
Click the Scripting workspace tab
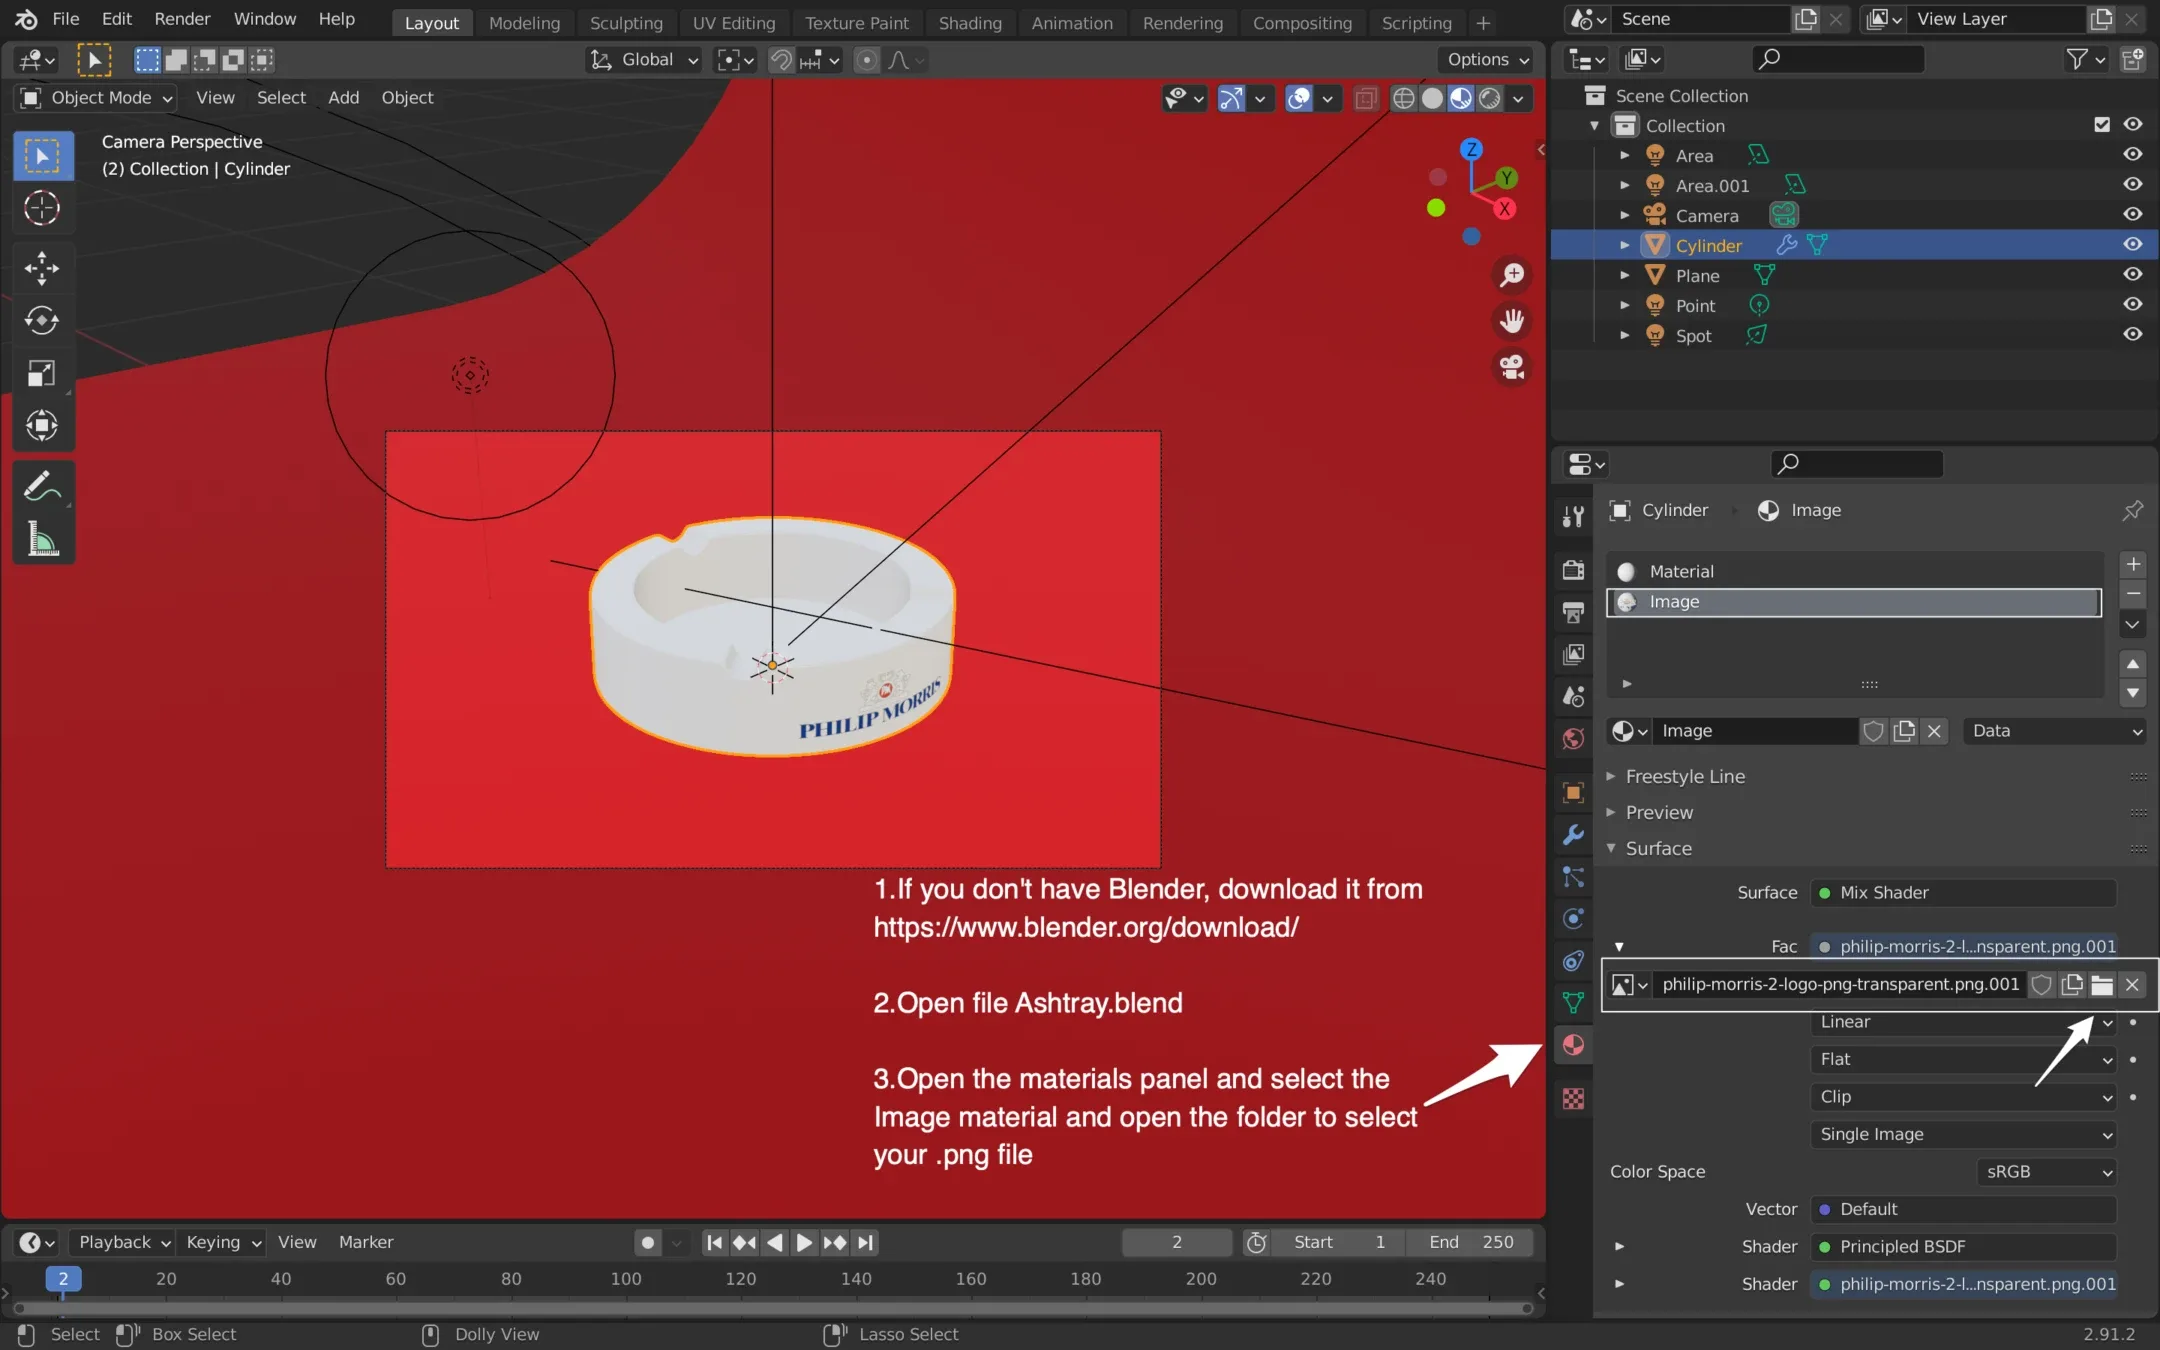(1415, 22)
